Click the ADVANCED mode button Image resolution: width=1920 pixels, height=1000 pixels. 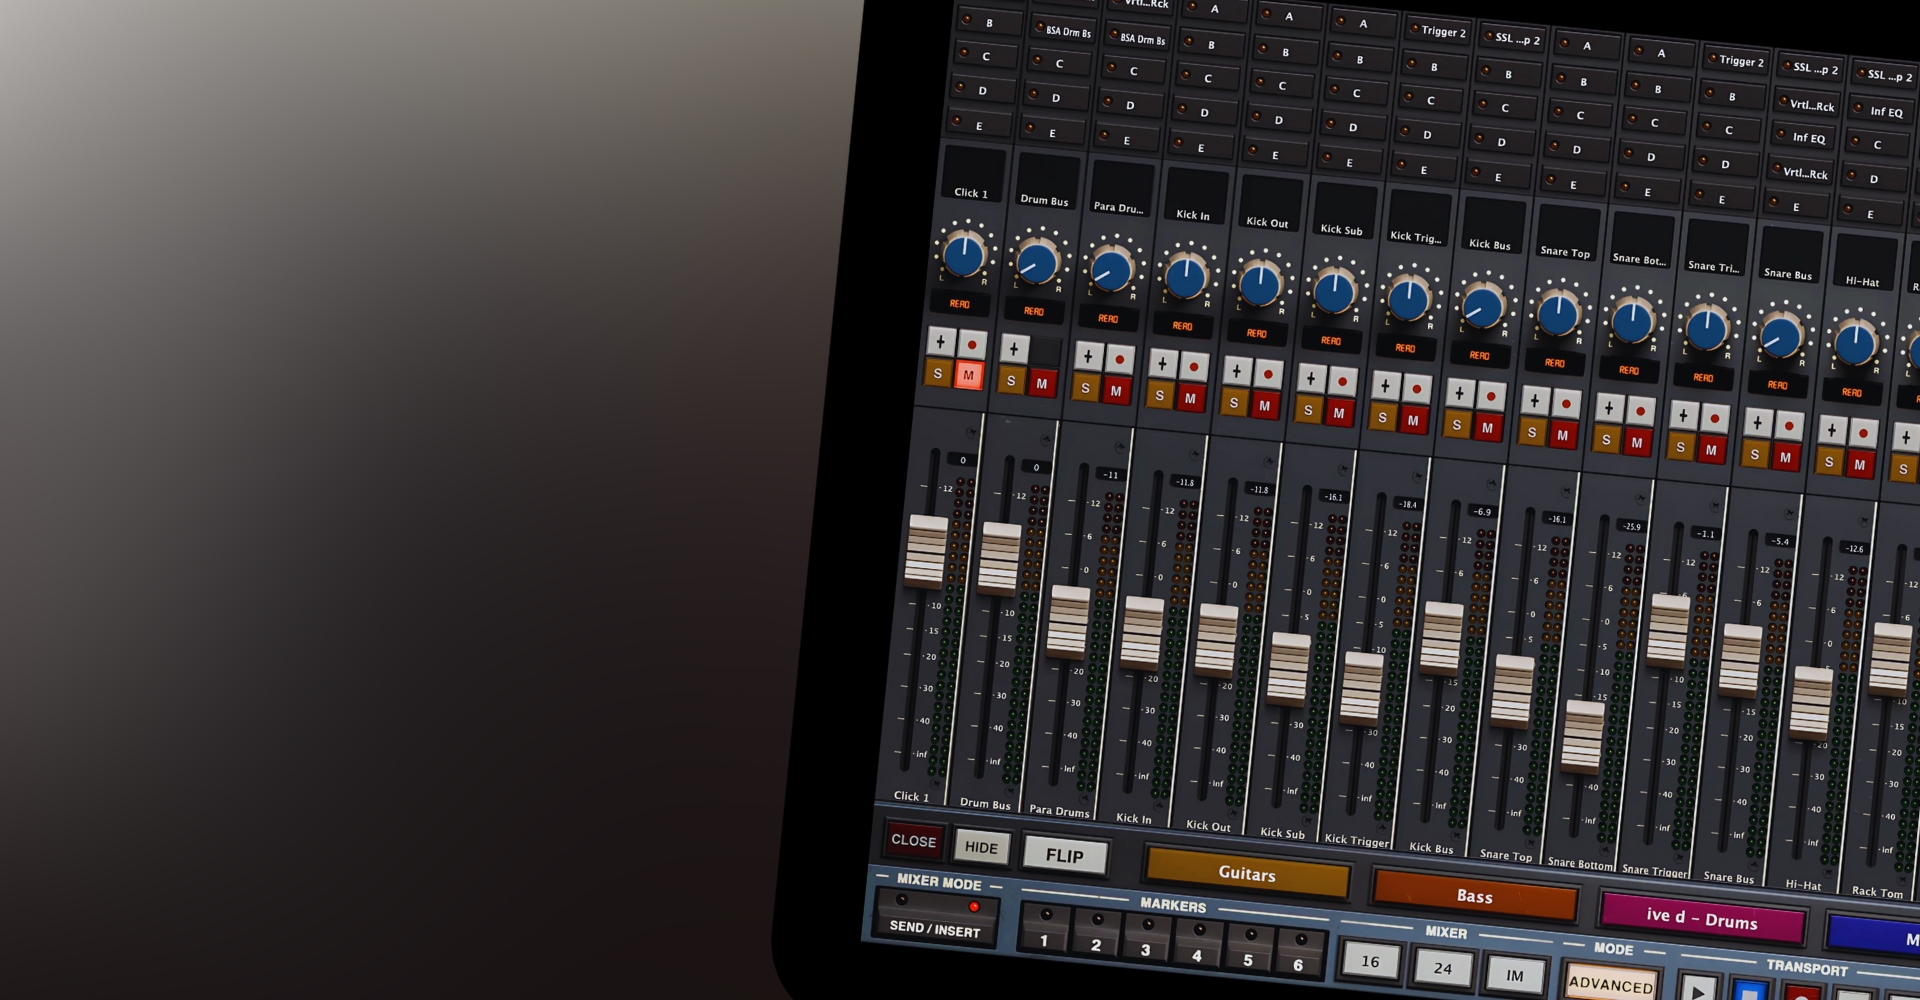click(1610, 984)
